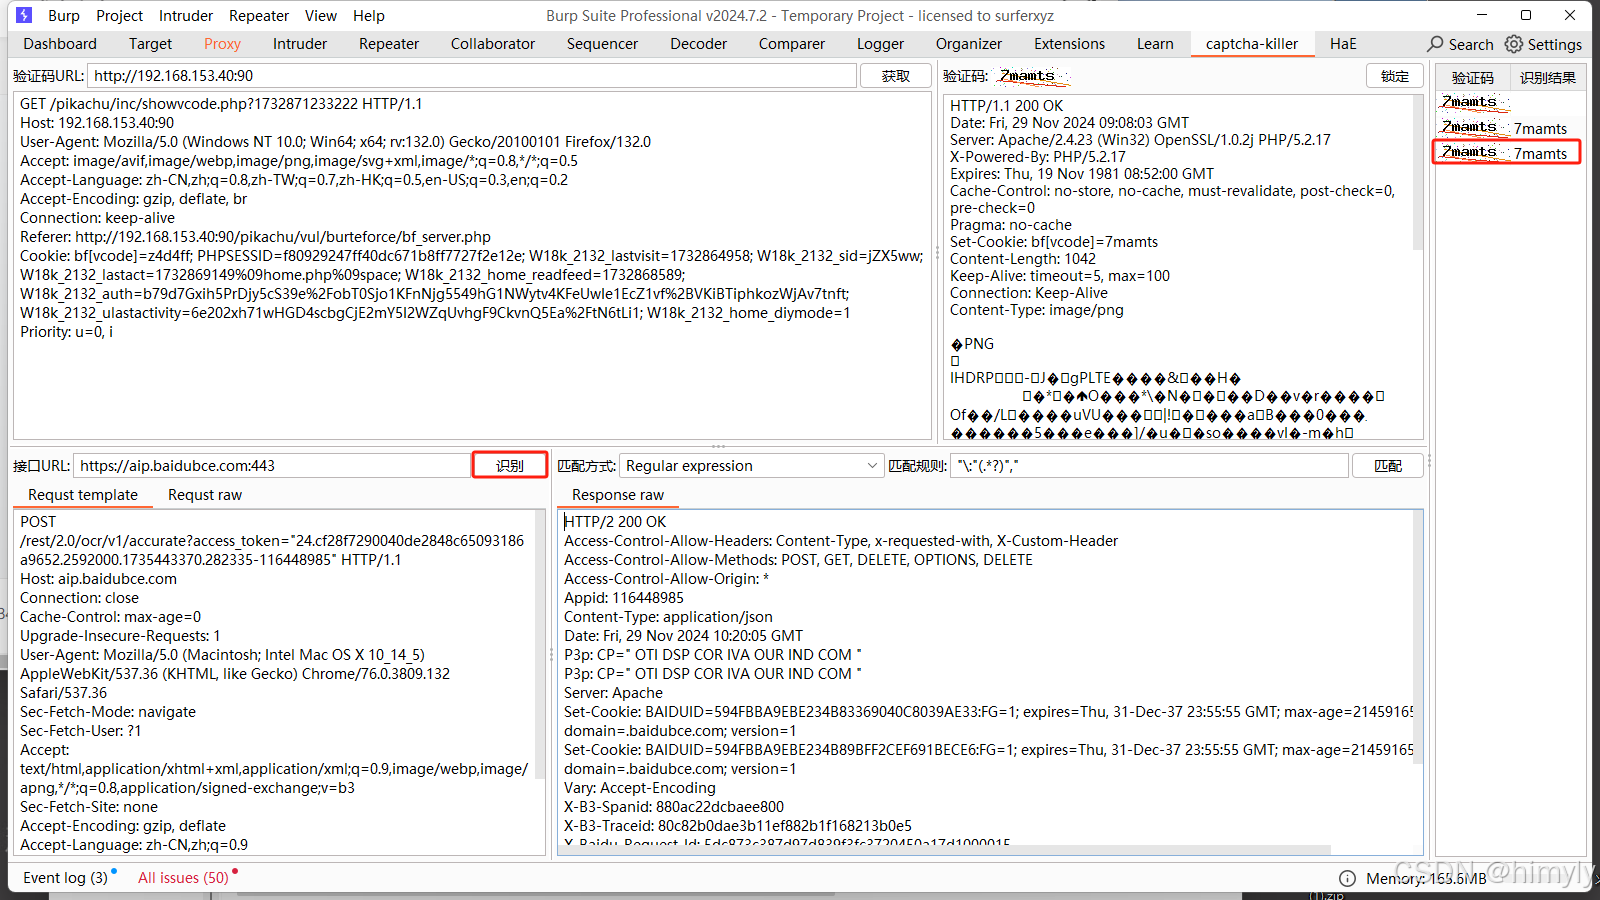Image resolution: width=1600 pixels, height=900 pixels.
Task: Focus the 验证码URL input field
Action: pyautogui.click(x=472, y=76)
